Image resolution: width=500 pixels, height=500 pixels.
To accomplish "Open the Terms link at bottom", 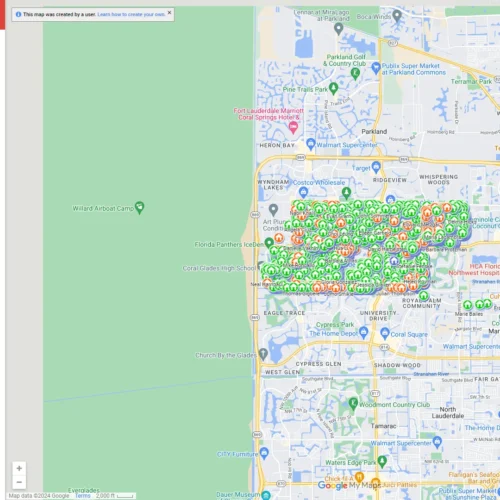I will pyautogui.click(x=83, y=496).
